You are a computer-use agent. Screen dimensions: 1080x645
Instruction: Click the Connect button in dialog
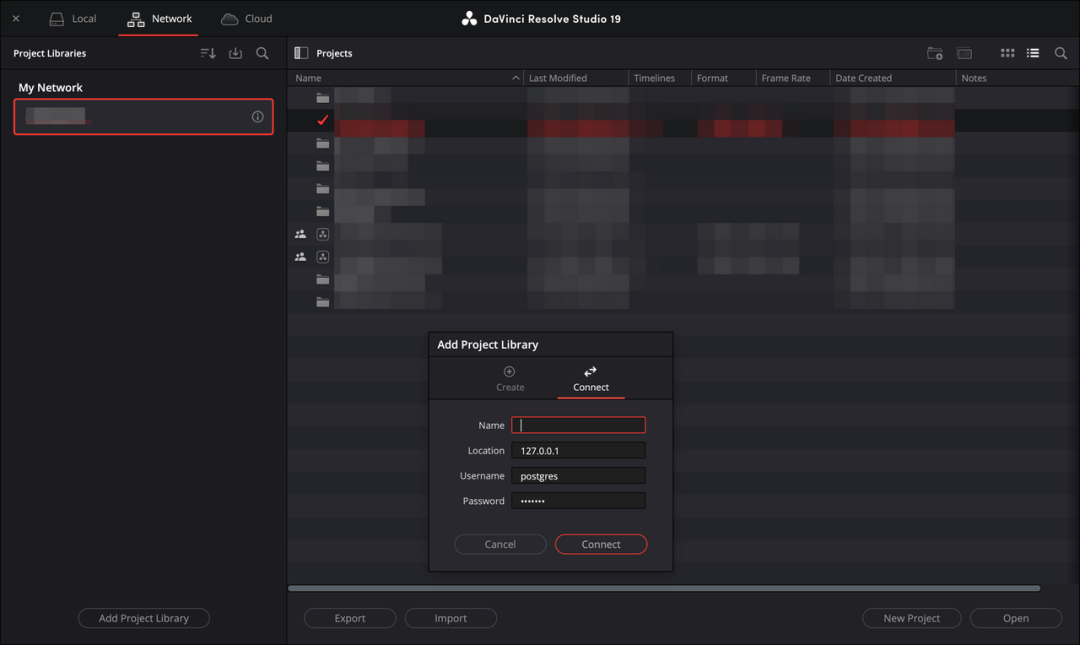[x=601, y=544]
